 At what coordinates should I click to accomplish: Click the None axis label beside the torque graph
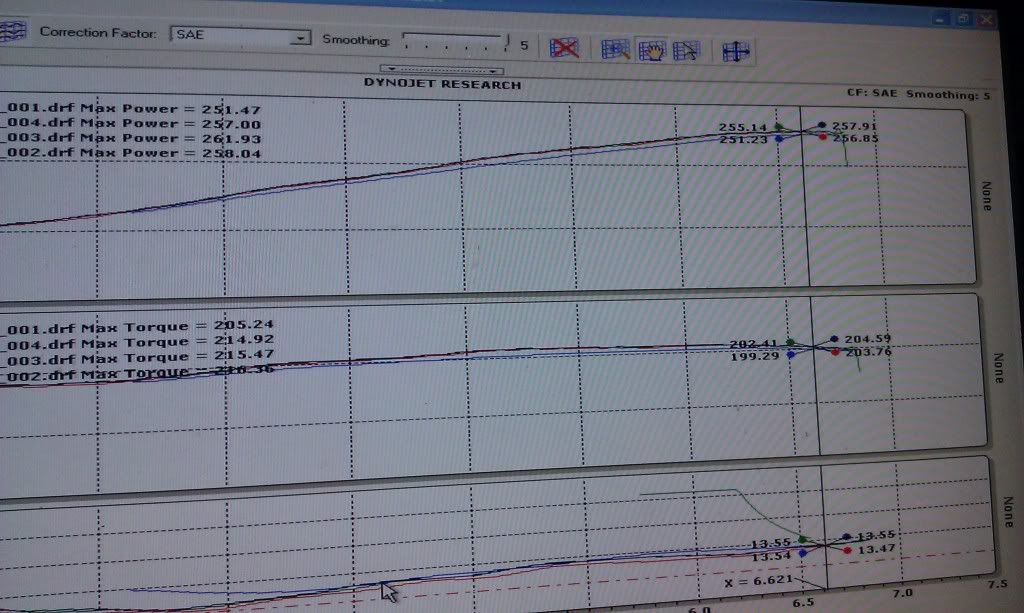point(996,367)
